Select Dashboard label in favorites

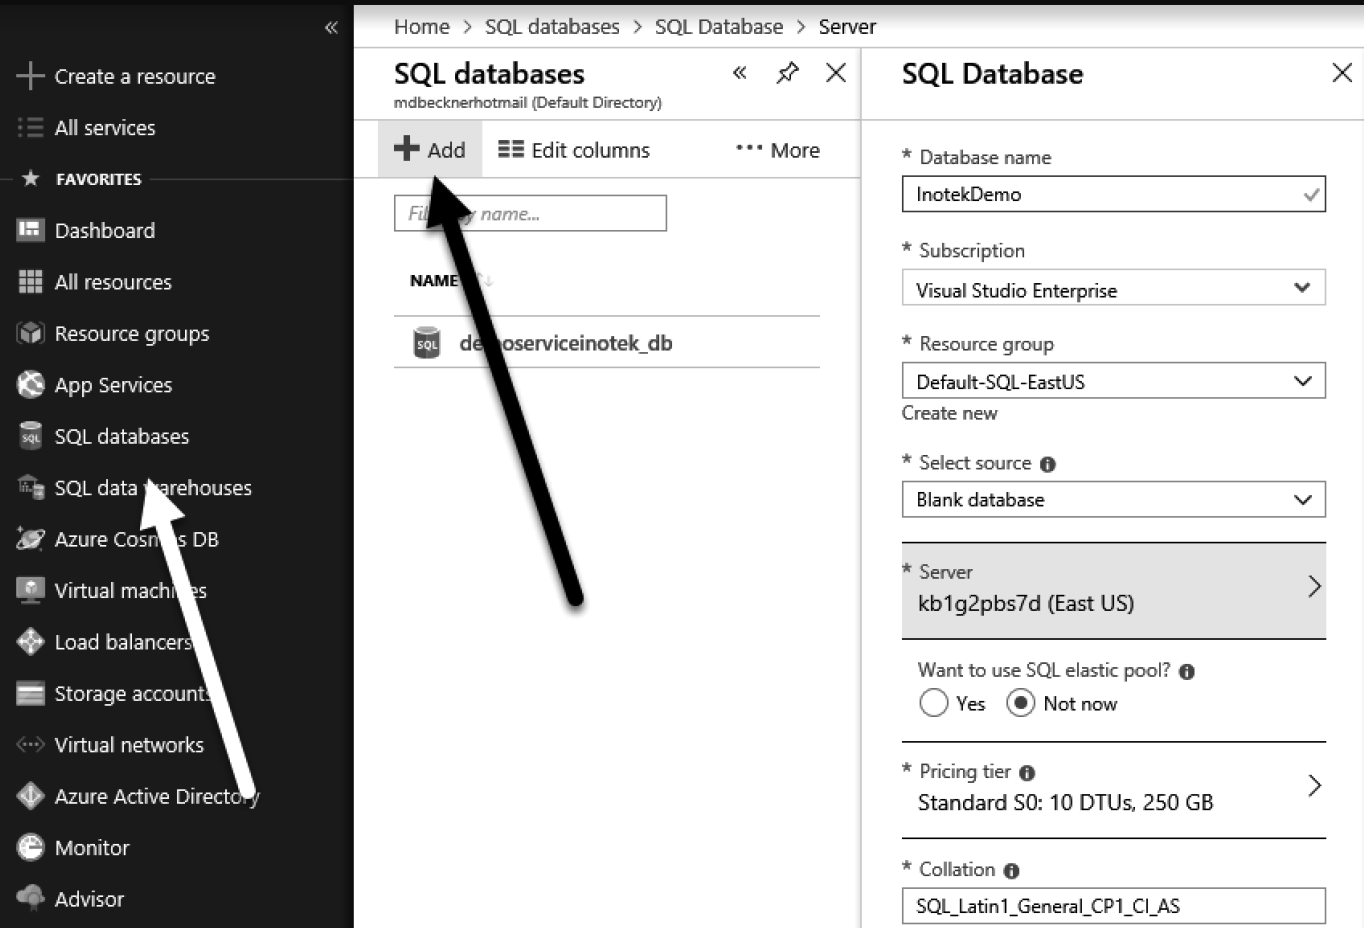click(105, 231)
